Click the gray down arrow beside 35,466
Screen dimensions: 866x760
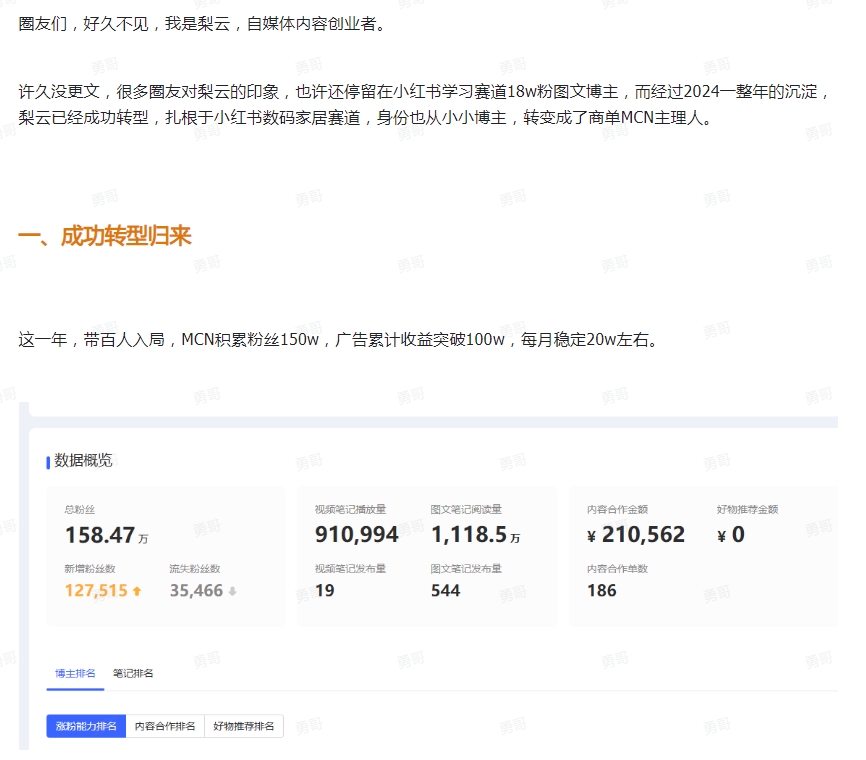(232, 591)
